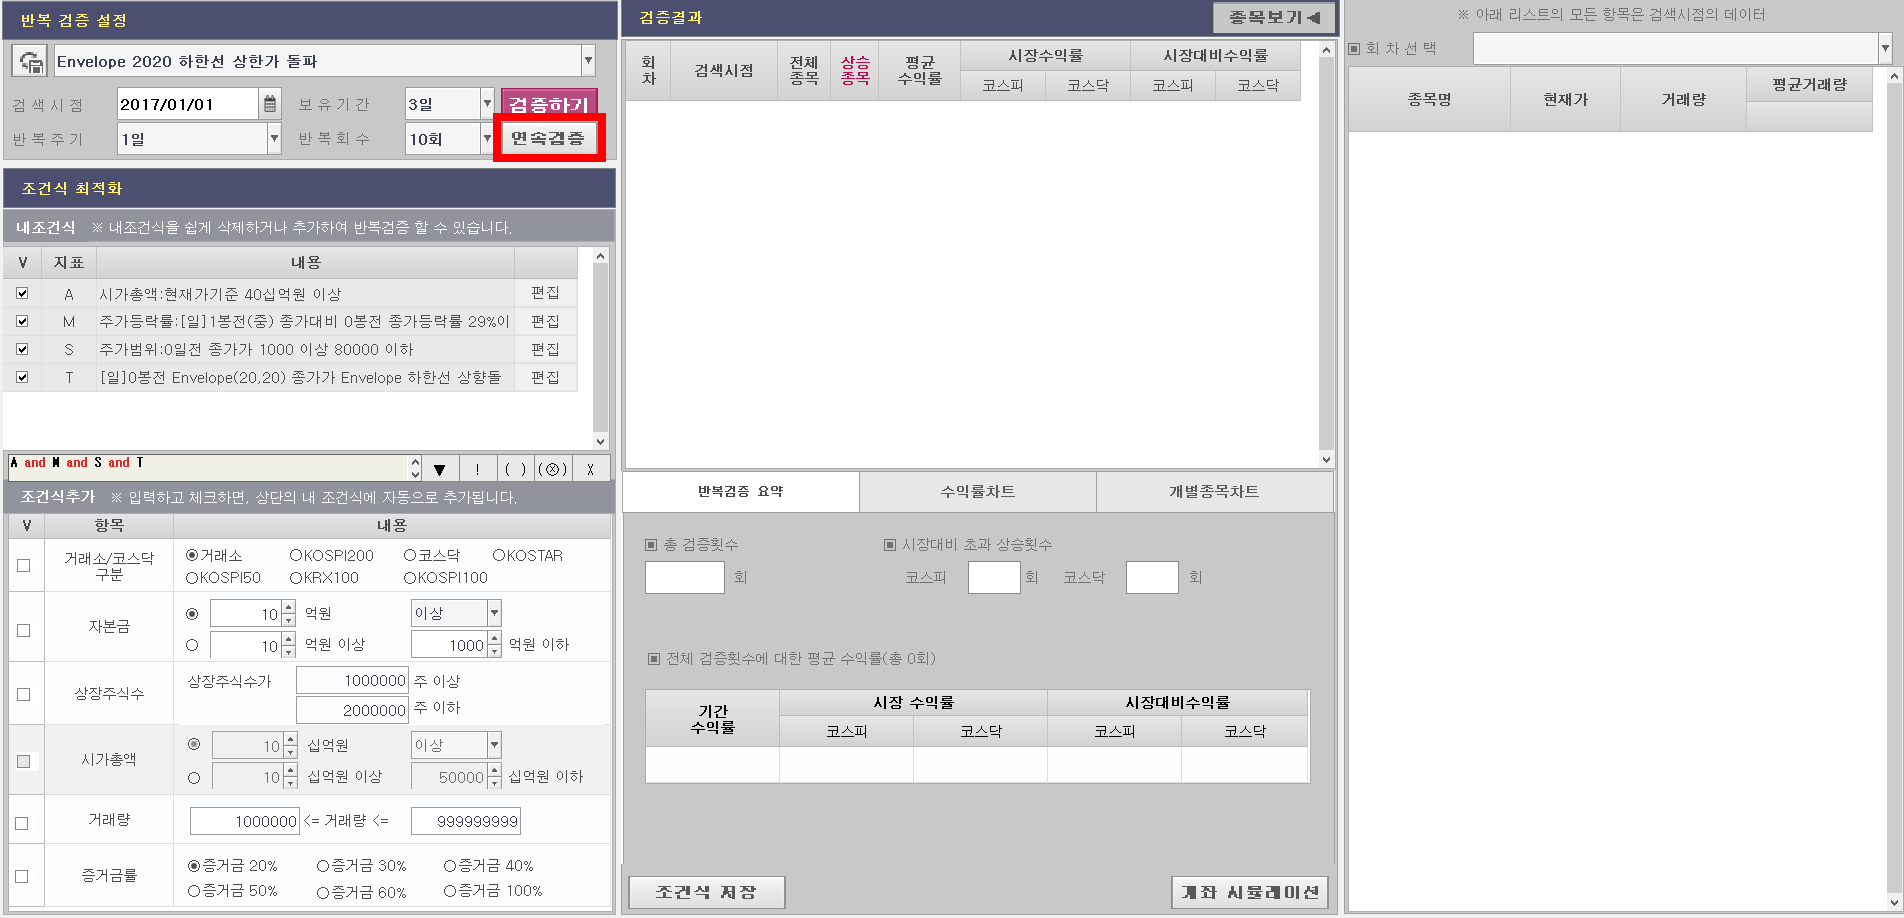1904x918 pixels.
Task: Click the 자본금 1000 억원 이하 stepper
Action: pos(494,645)
